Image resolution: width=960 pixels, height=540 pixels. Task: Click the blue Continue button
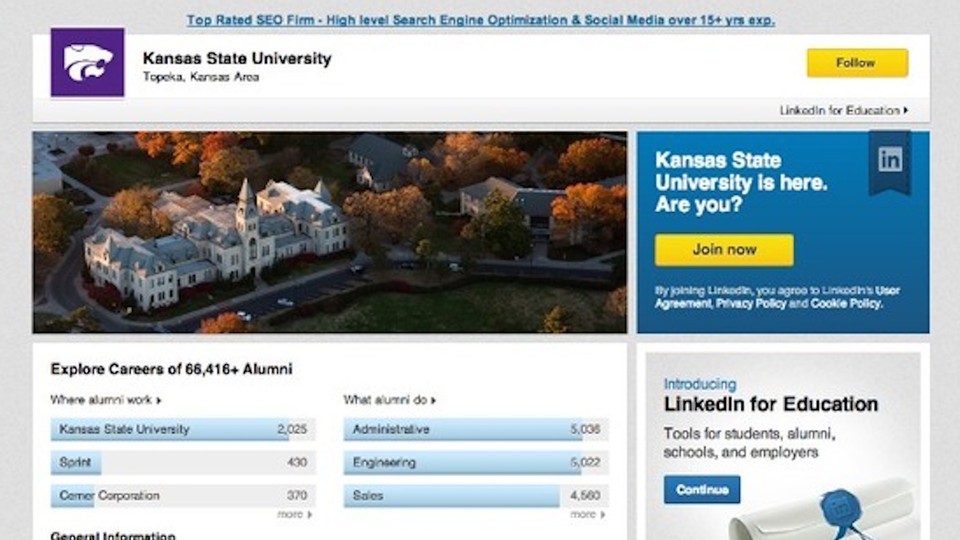pyautogui.click(x=702, y=490)
